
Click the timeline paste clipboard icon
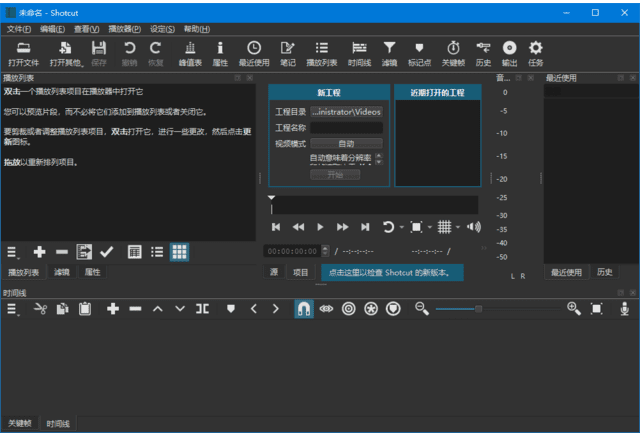click(85, 309)
